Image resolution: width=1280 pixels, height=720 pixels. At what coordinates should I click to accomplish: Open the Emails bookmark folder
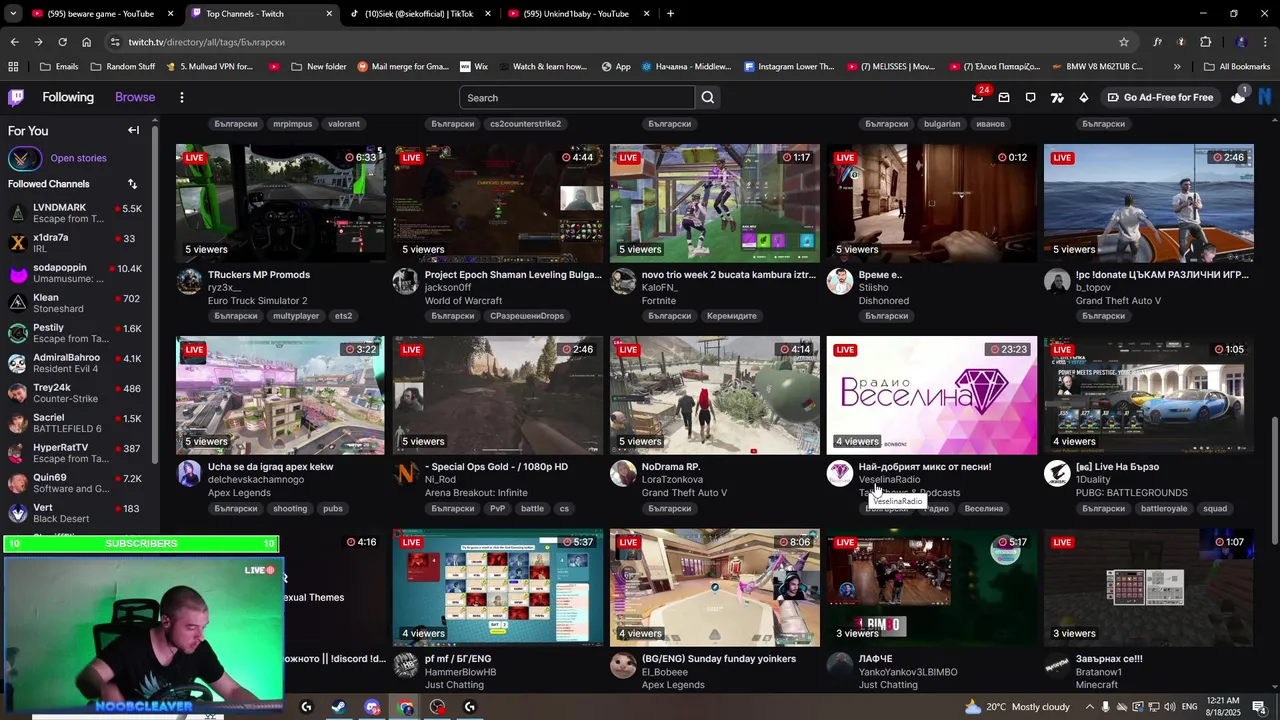[x=59, y=67]
